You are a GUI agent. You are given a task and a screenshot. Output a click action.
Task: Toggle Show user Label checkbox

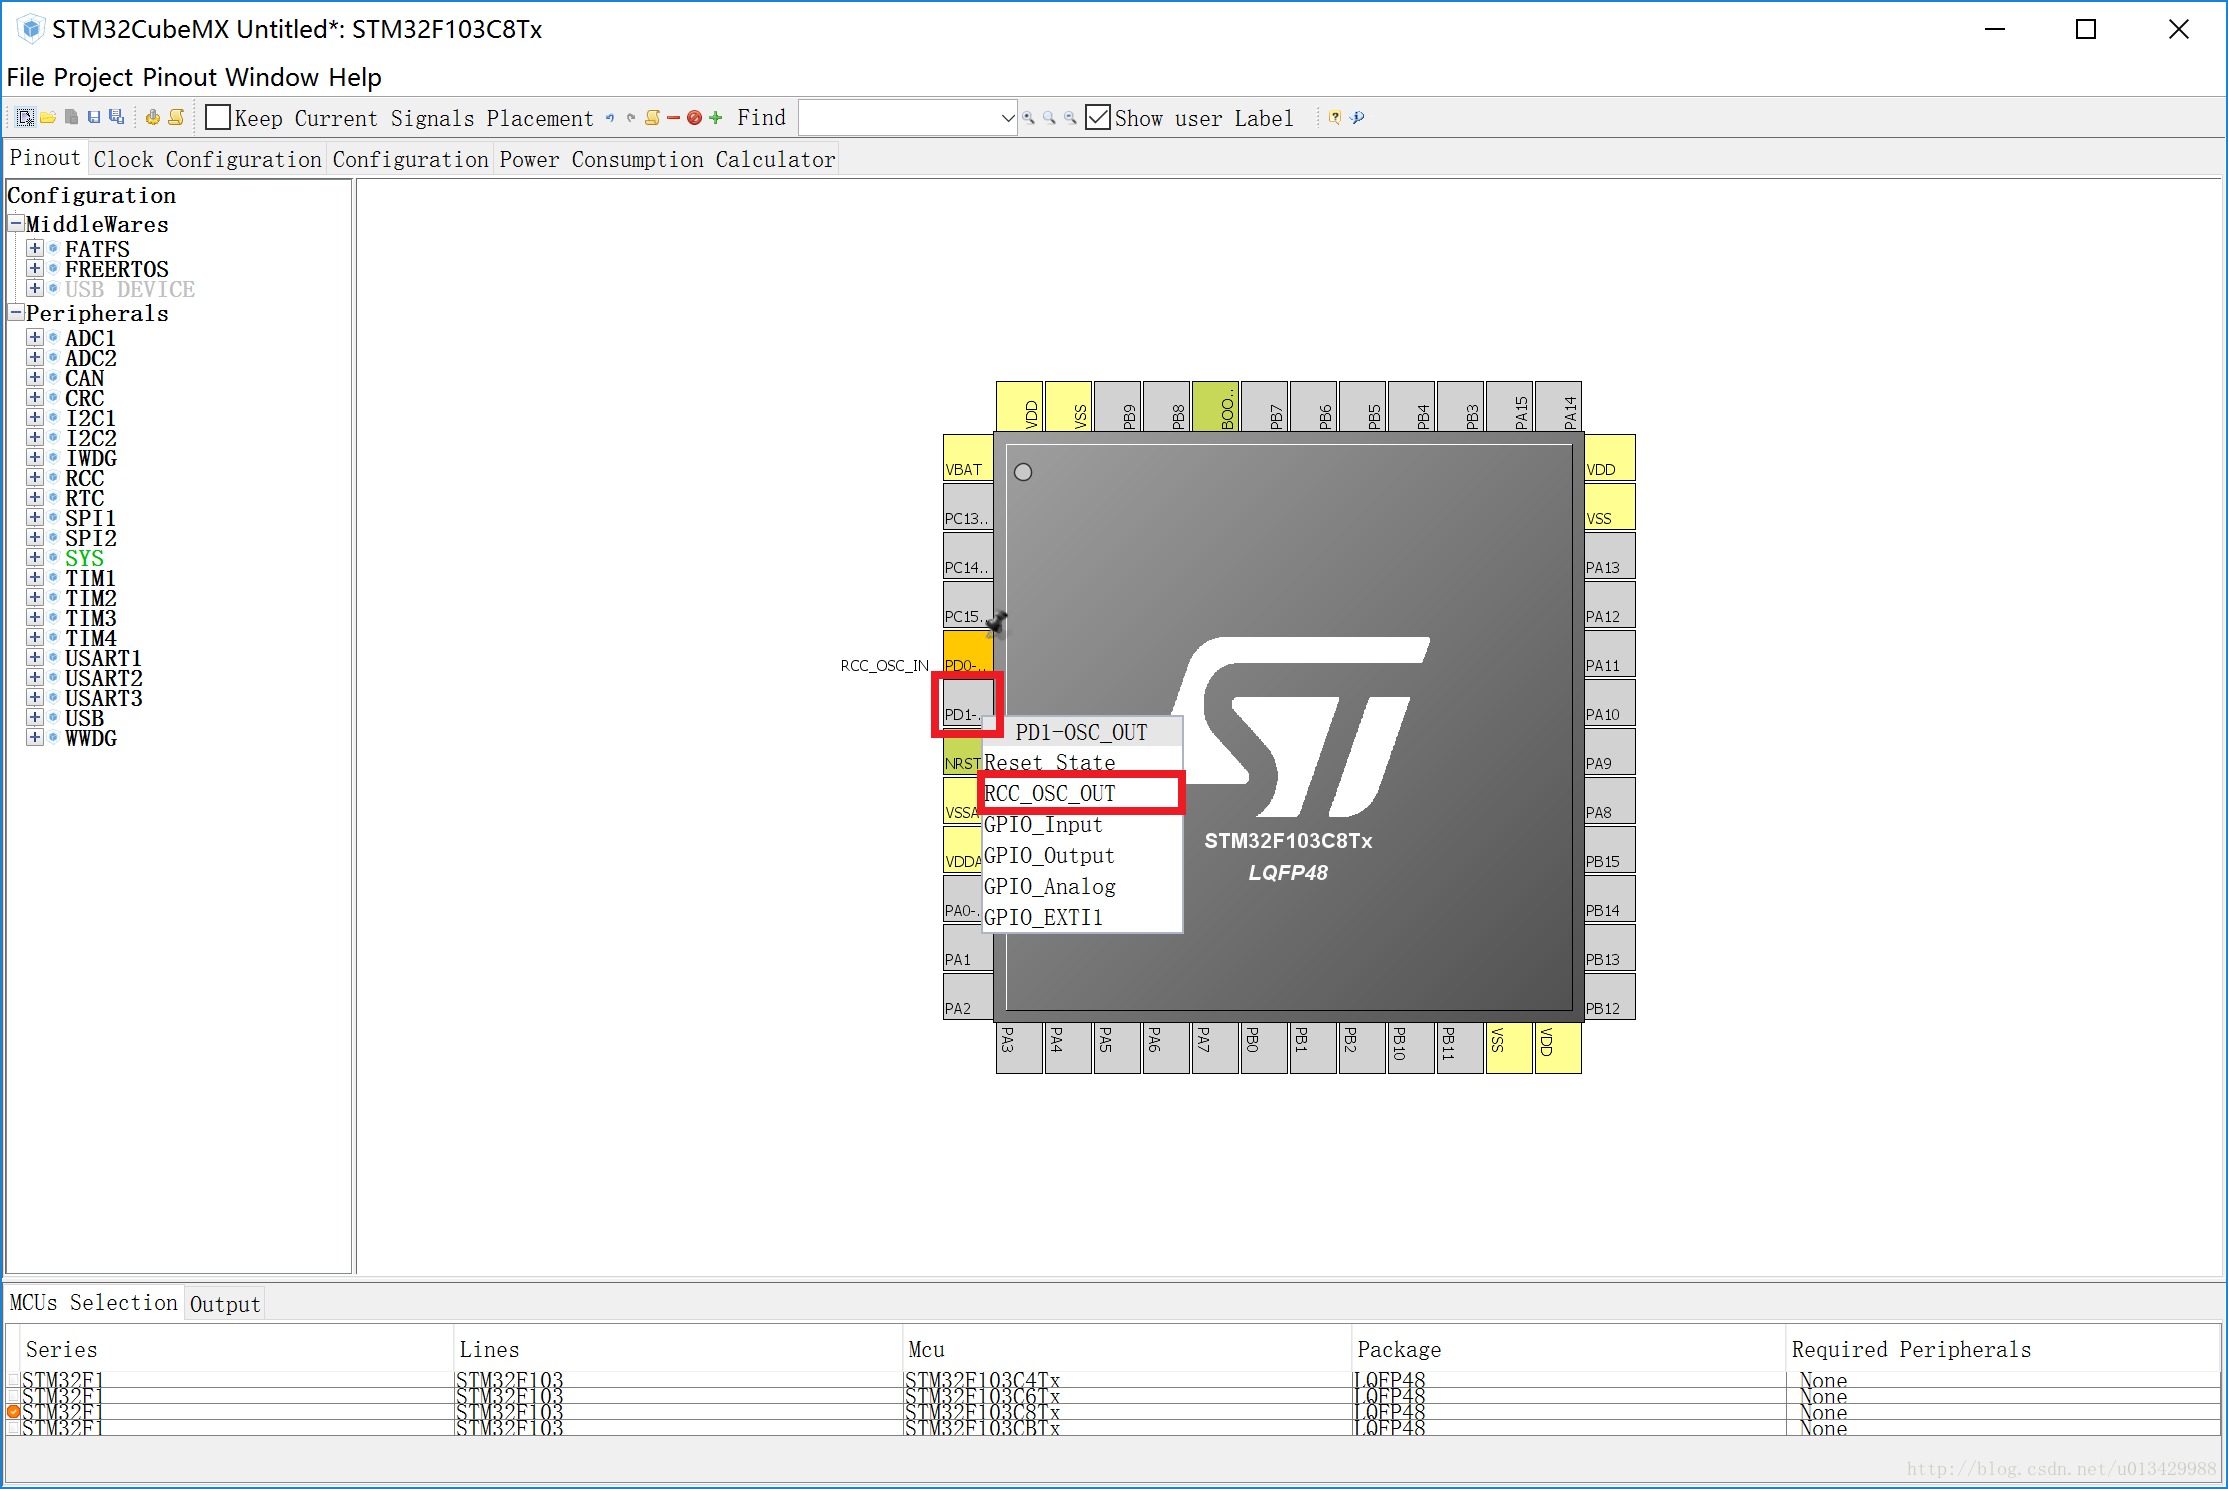[x=1098, y=116]
